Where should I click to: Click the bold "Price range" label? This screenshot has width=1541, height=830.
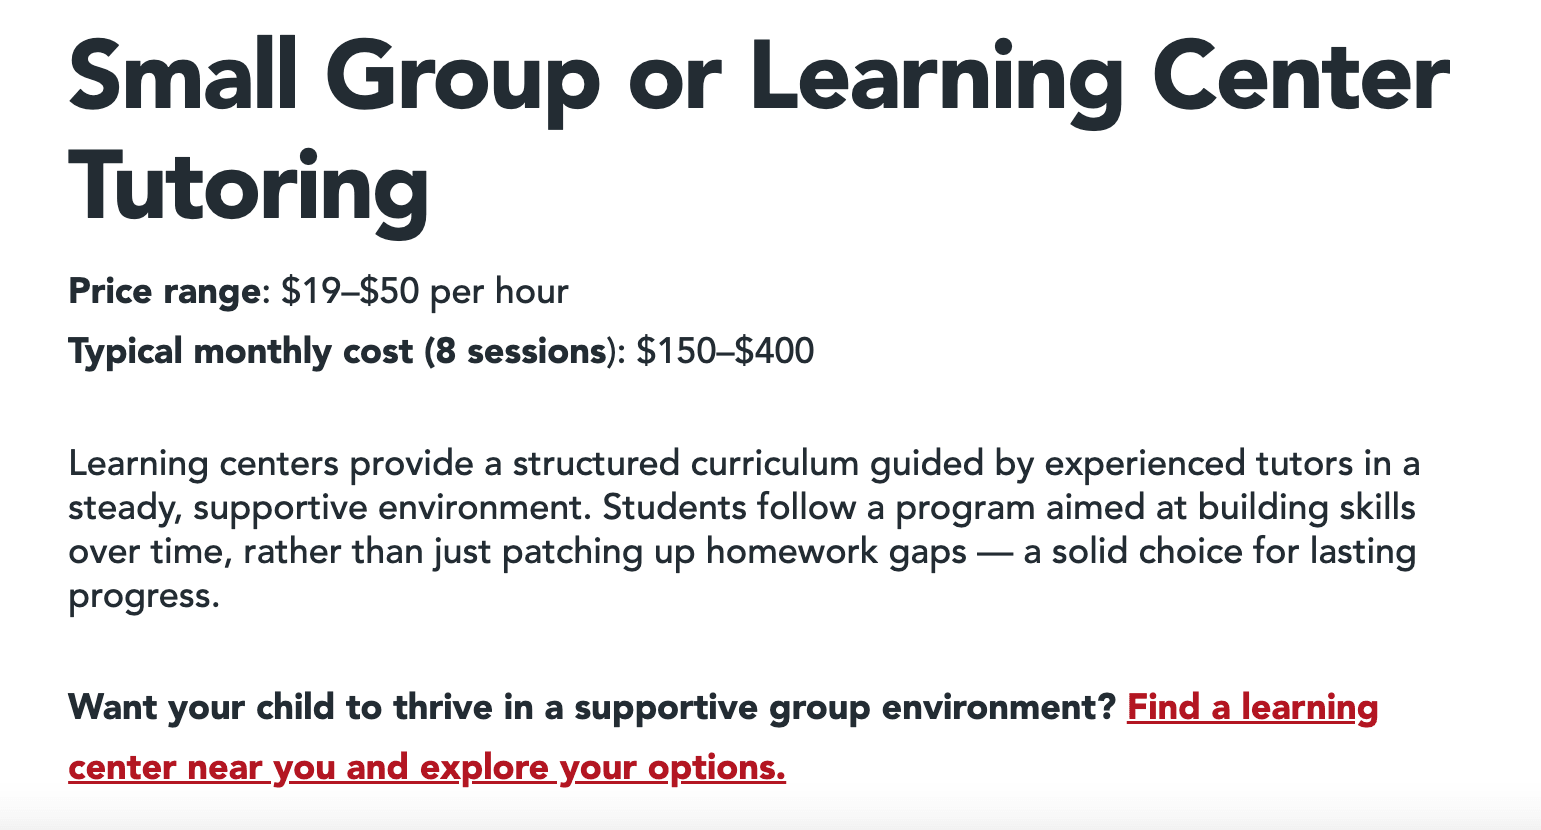point(164,292)
